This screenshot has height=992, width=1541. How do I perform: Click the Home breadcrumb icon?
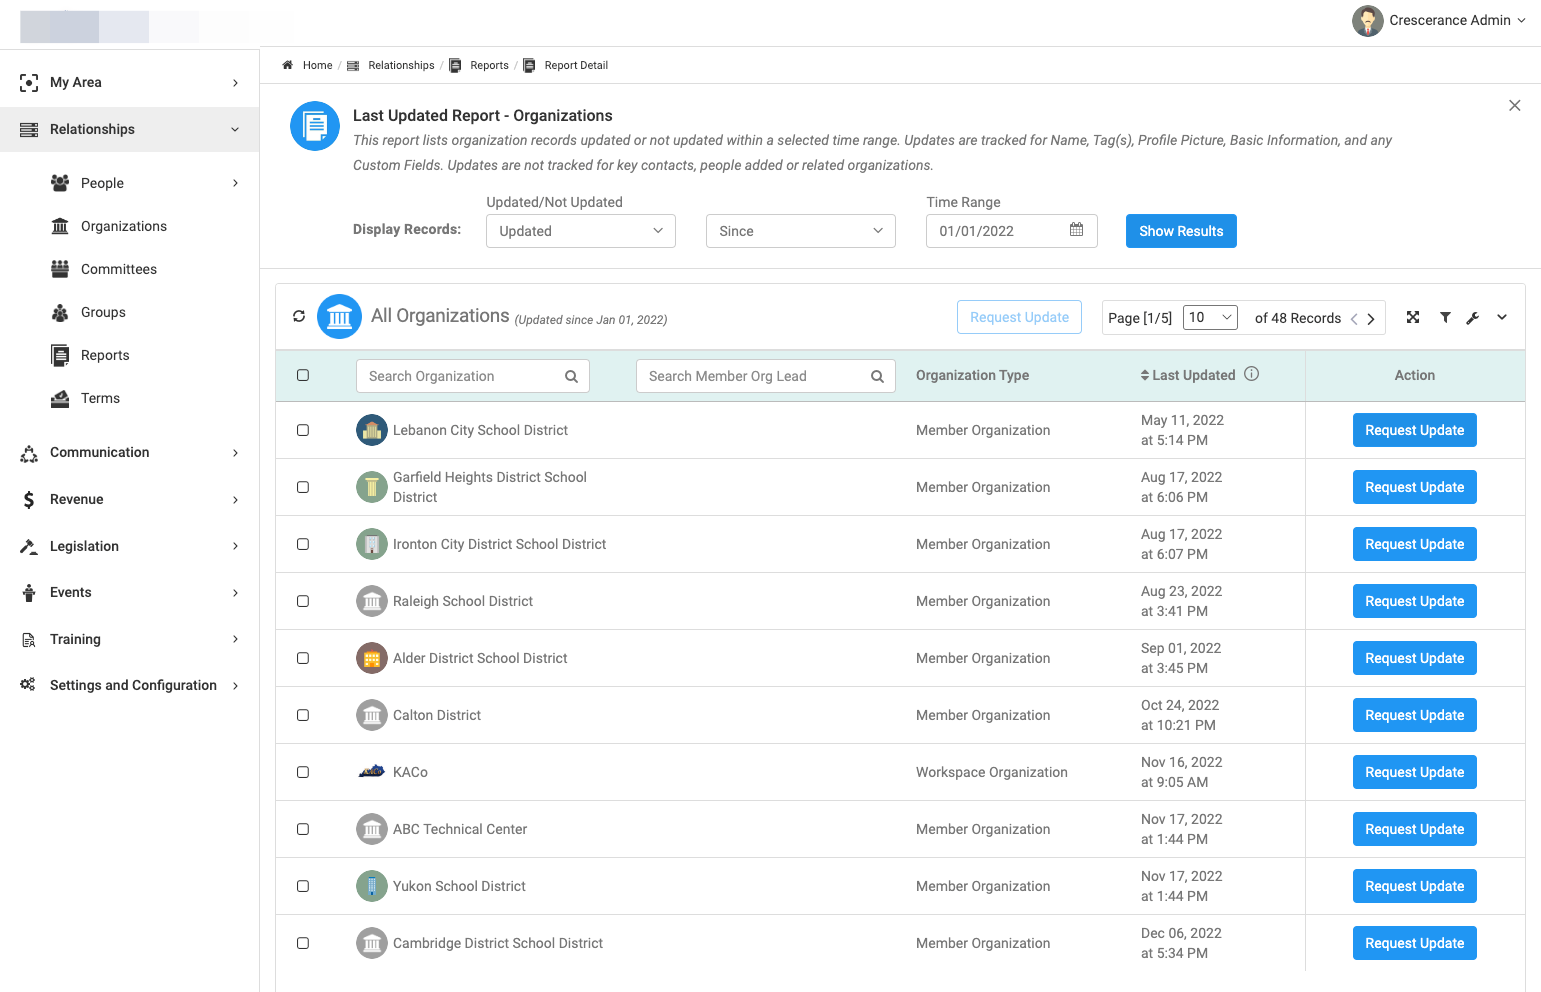point(287,65)
